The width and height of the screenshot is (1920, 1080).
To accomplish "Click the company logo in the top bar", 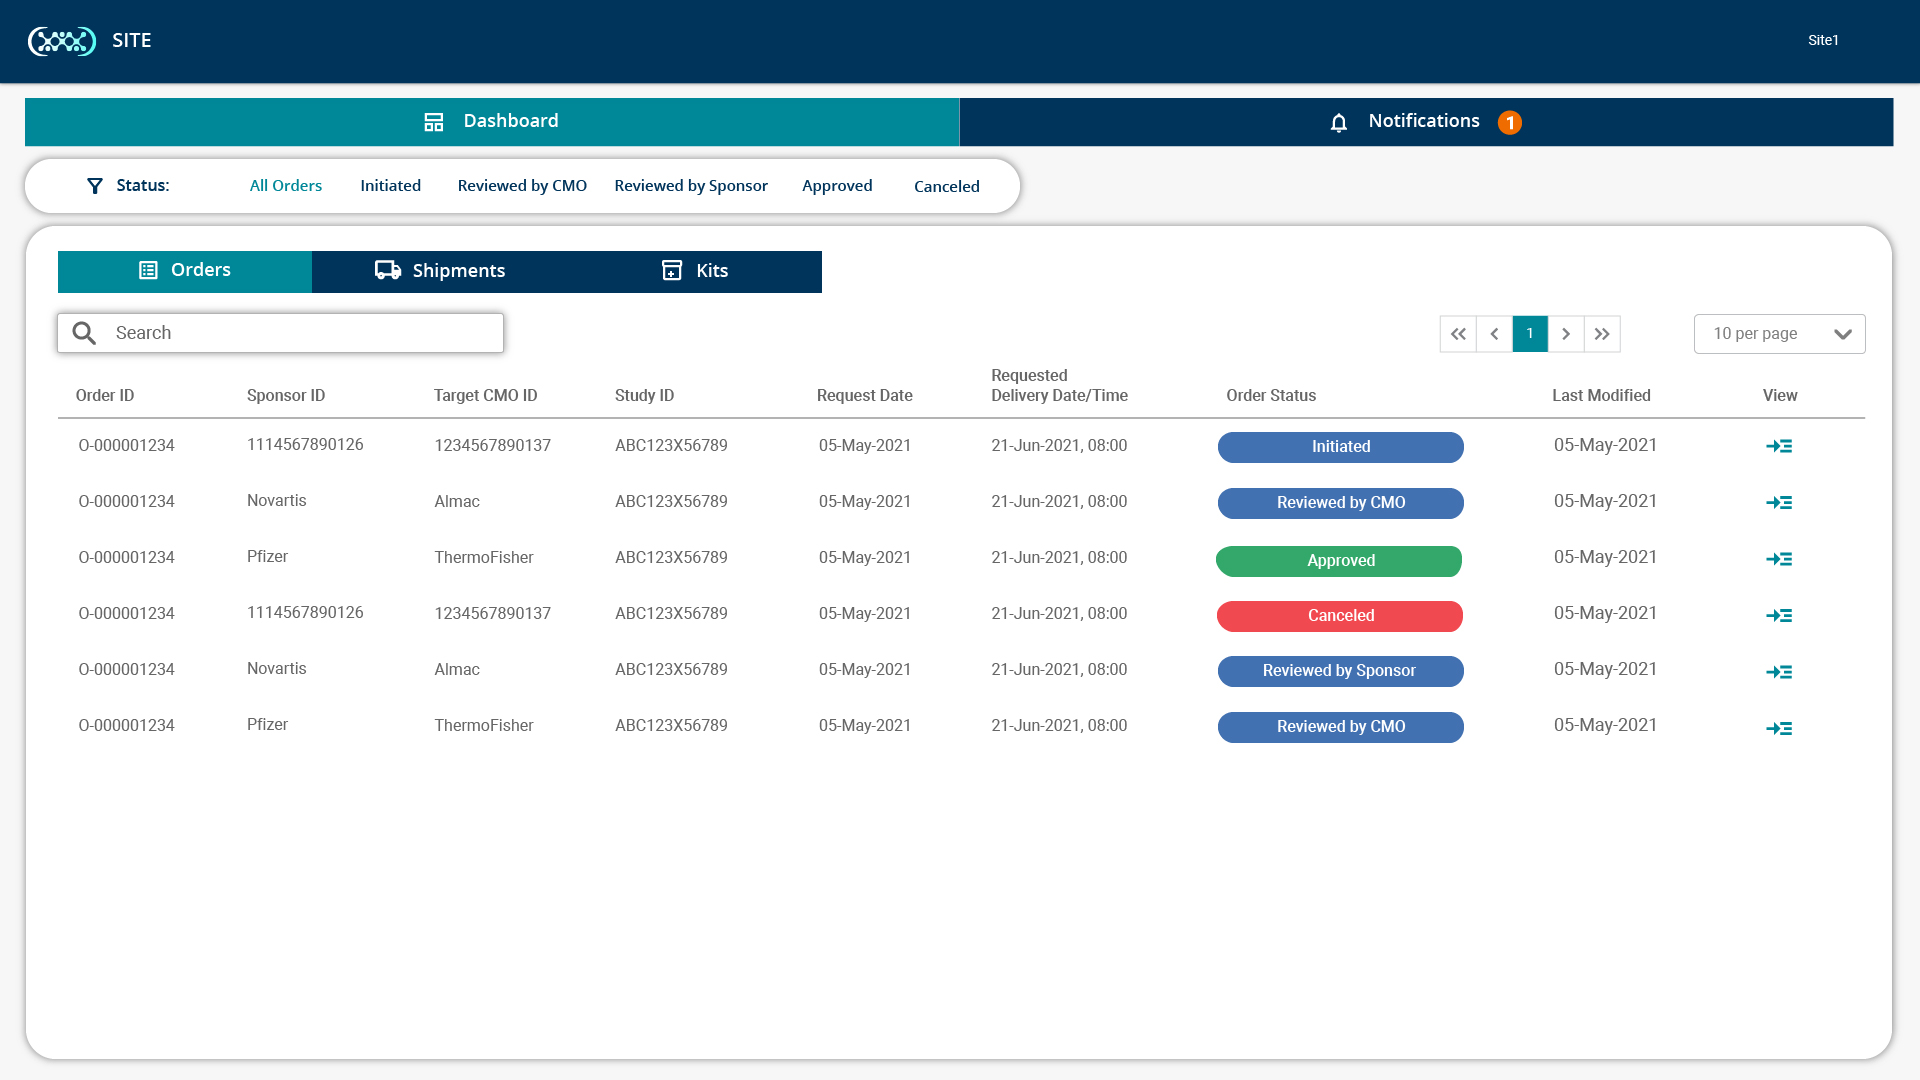I will click(x=62, y=41).
